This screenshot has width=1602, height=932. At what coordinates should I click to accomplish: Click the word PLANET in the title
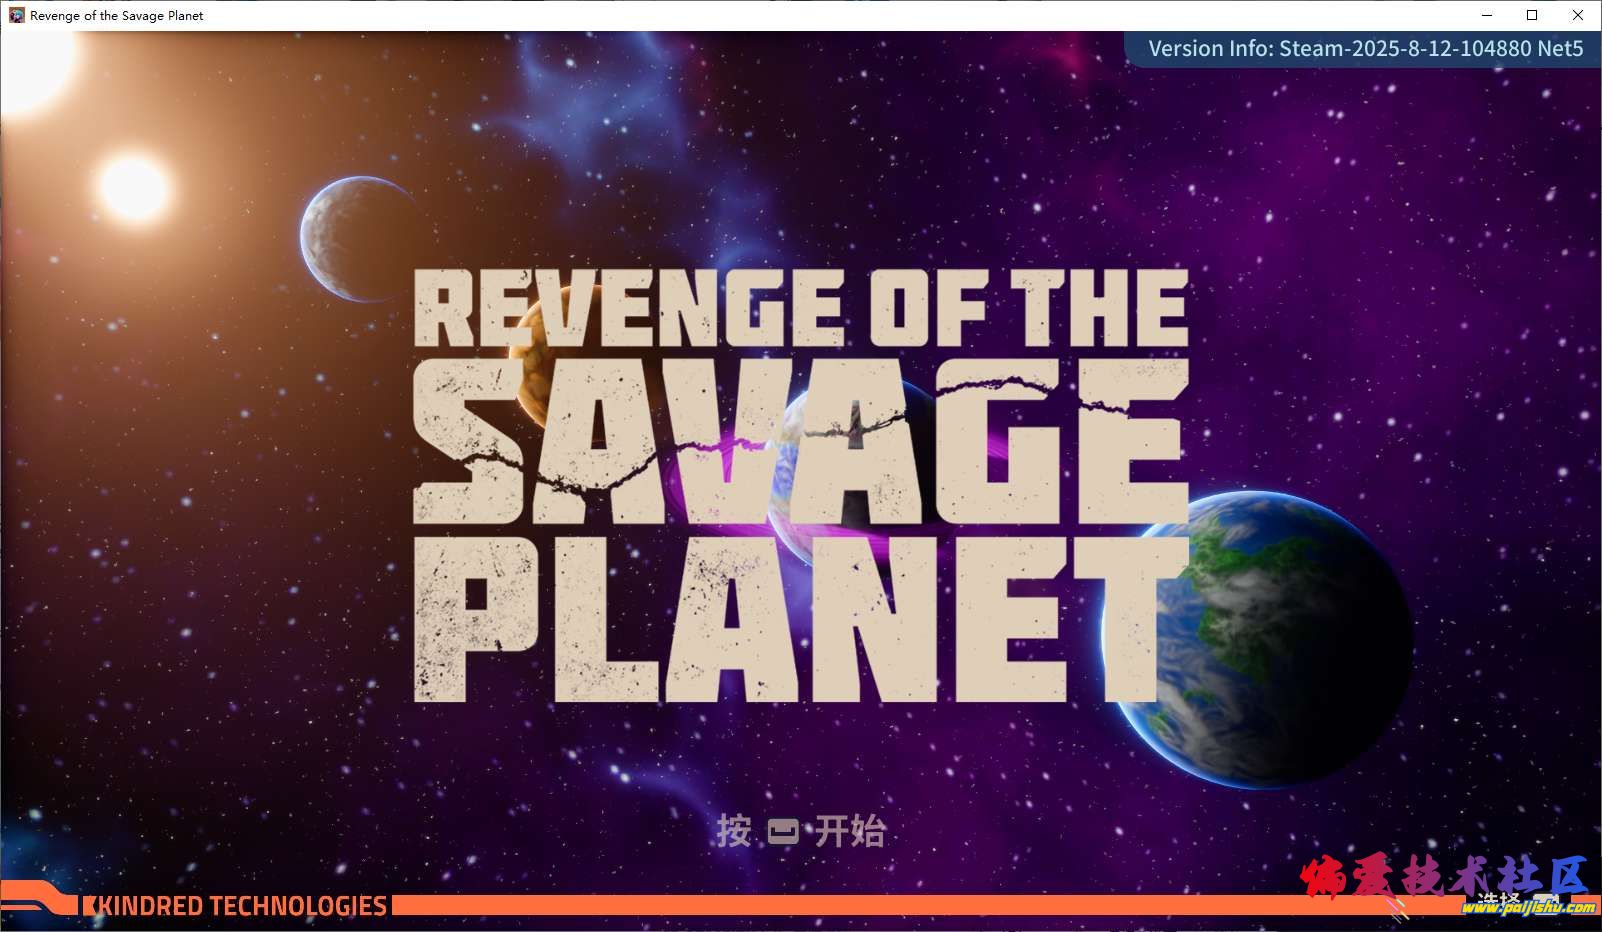(x=800, y=620)
